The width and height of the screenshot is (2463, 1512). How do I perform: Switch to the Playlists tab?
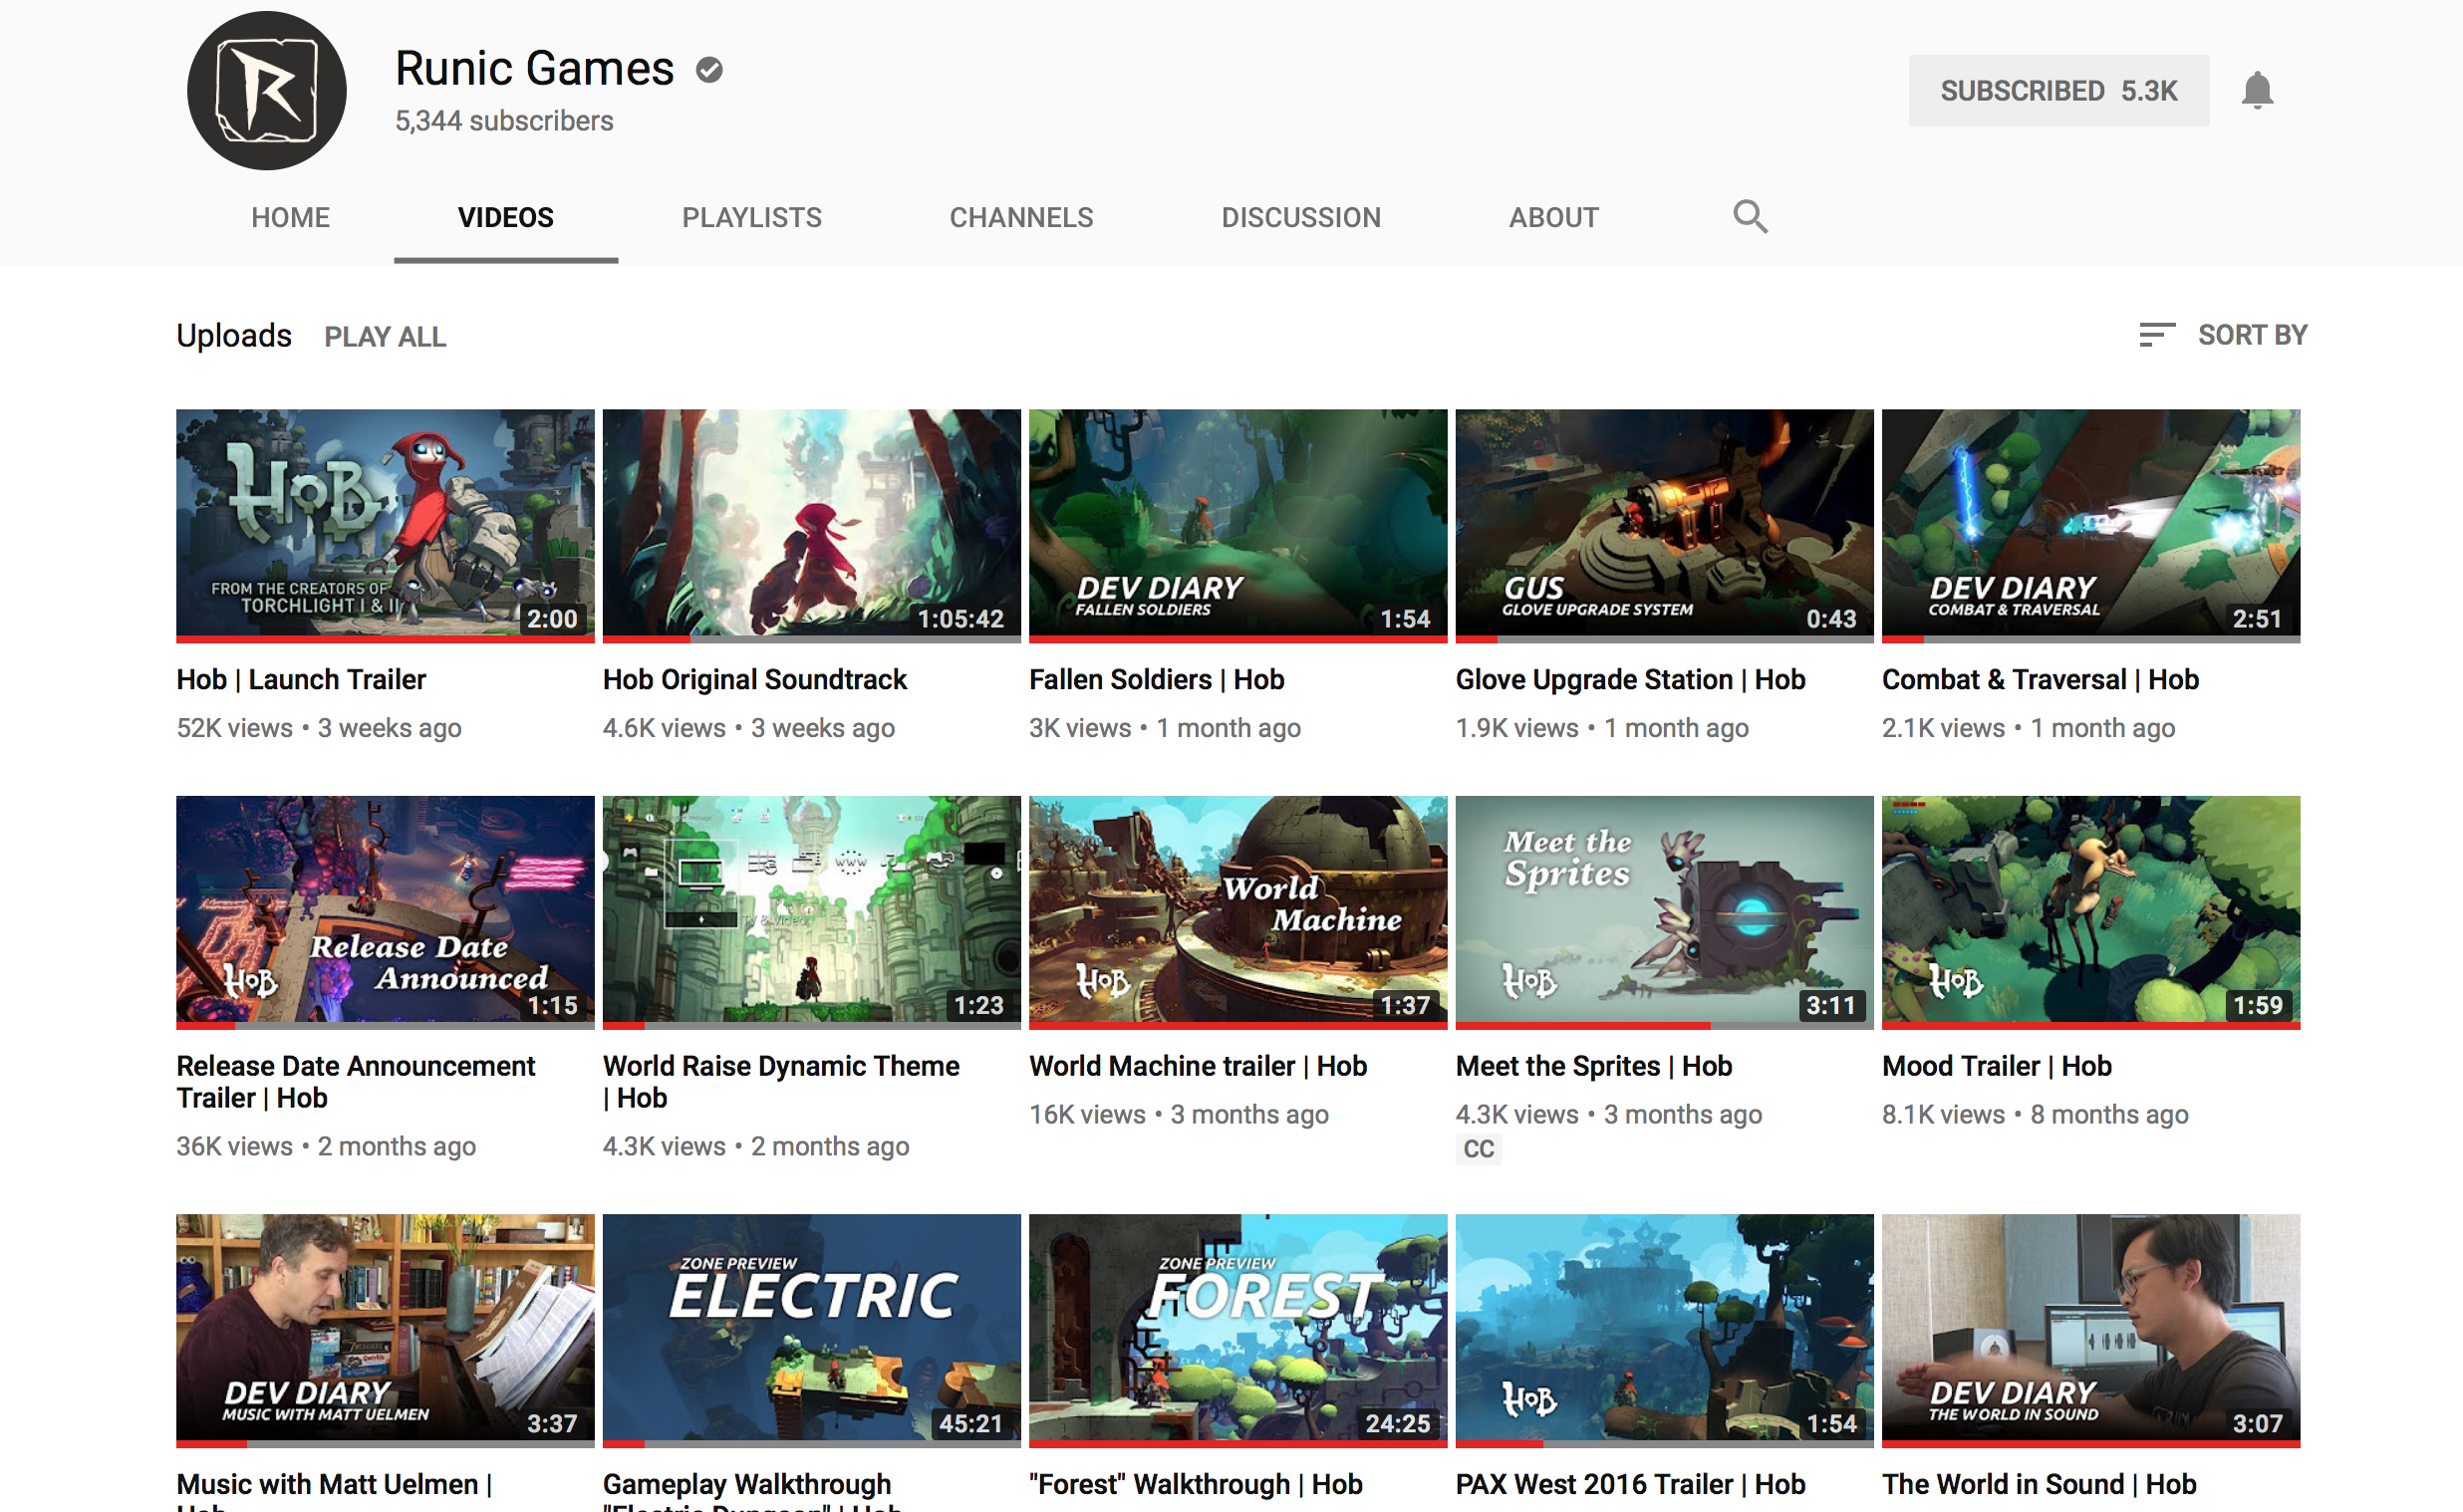[x=751, y=217]
